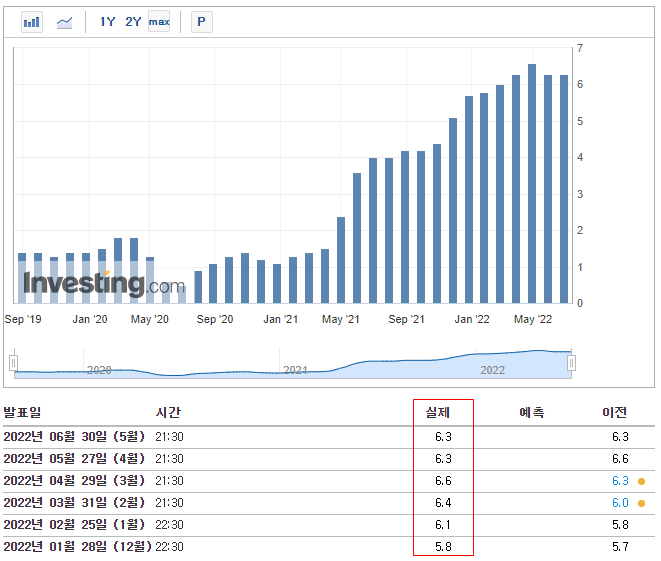Select row 2022년 02월 25일 (1월)
The width and height of the screenshot is (661, 561).
pyautogui.click(x=329, y=525)
